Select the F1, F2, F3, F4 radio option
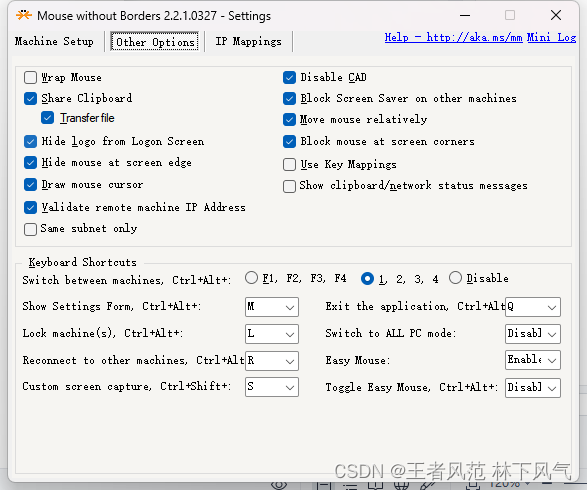 (251, 278)
